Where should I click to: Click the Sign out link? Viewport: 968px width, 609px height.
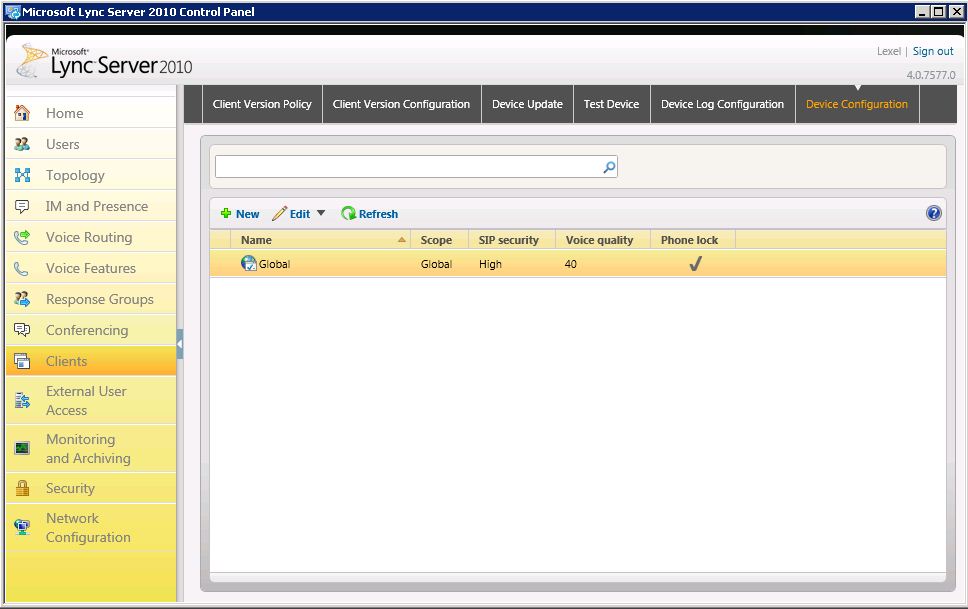click(x=932, y=51)
